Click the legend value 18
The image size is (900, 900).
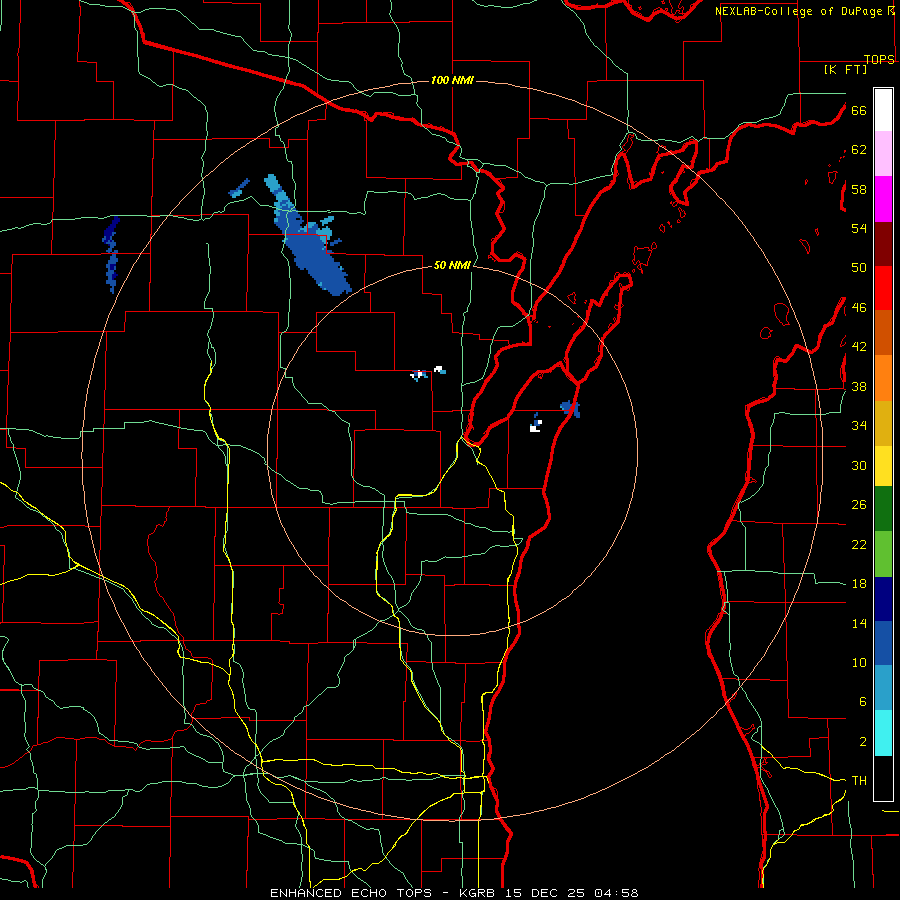coord(859,584)
